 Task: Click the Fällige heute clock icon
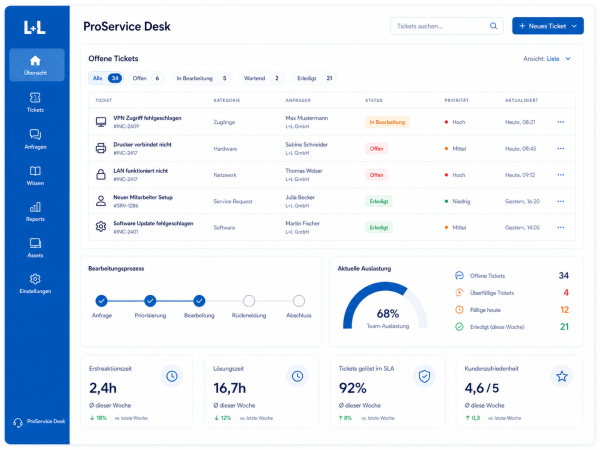[459, 310]
